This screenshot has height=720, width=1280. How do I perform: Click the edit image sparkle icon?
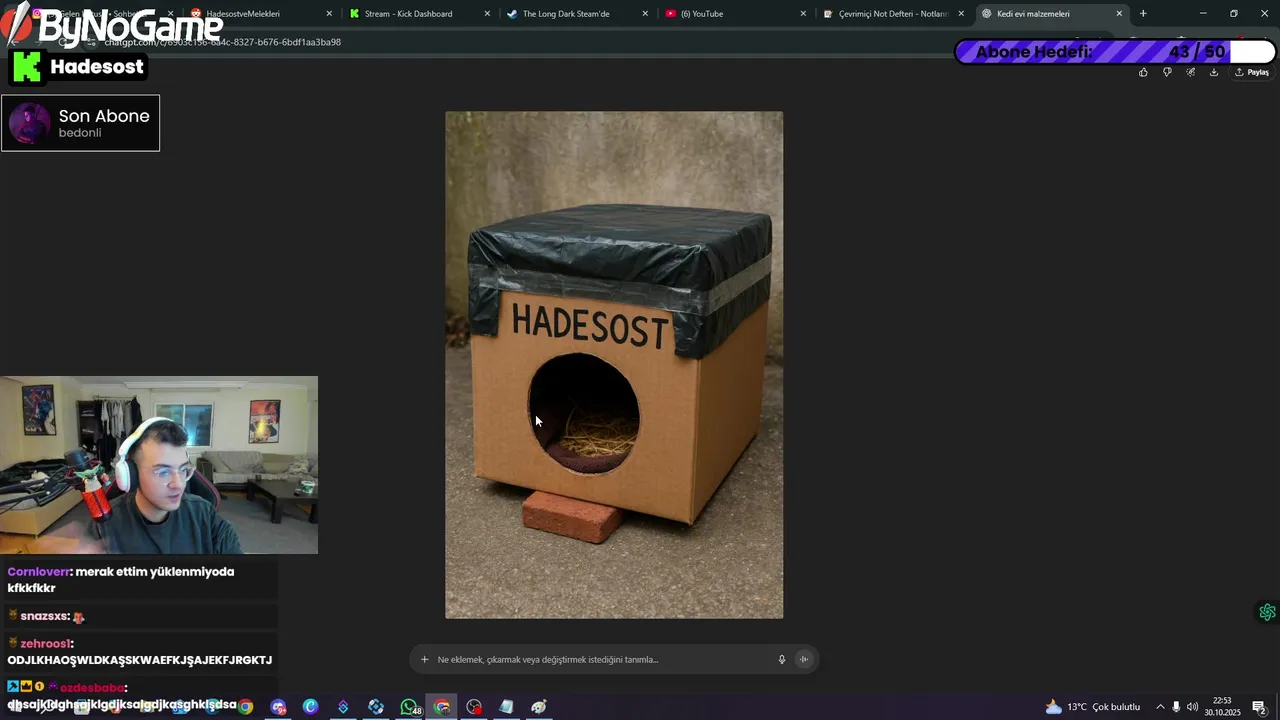point(1190,72)
